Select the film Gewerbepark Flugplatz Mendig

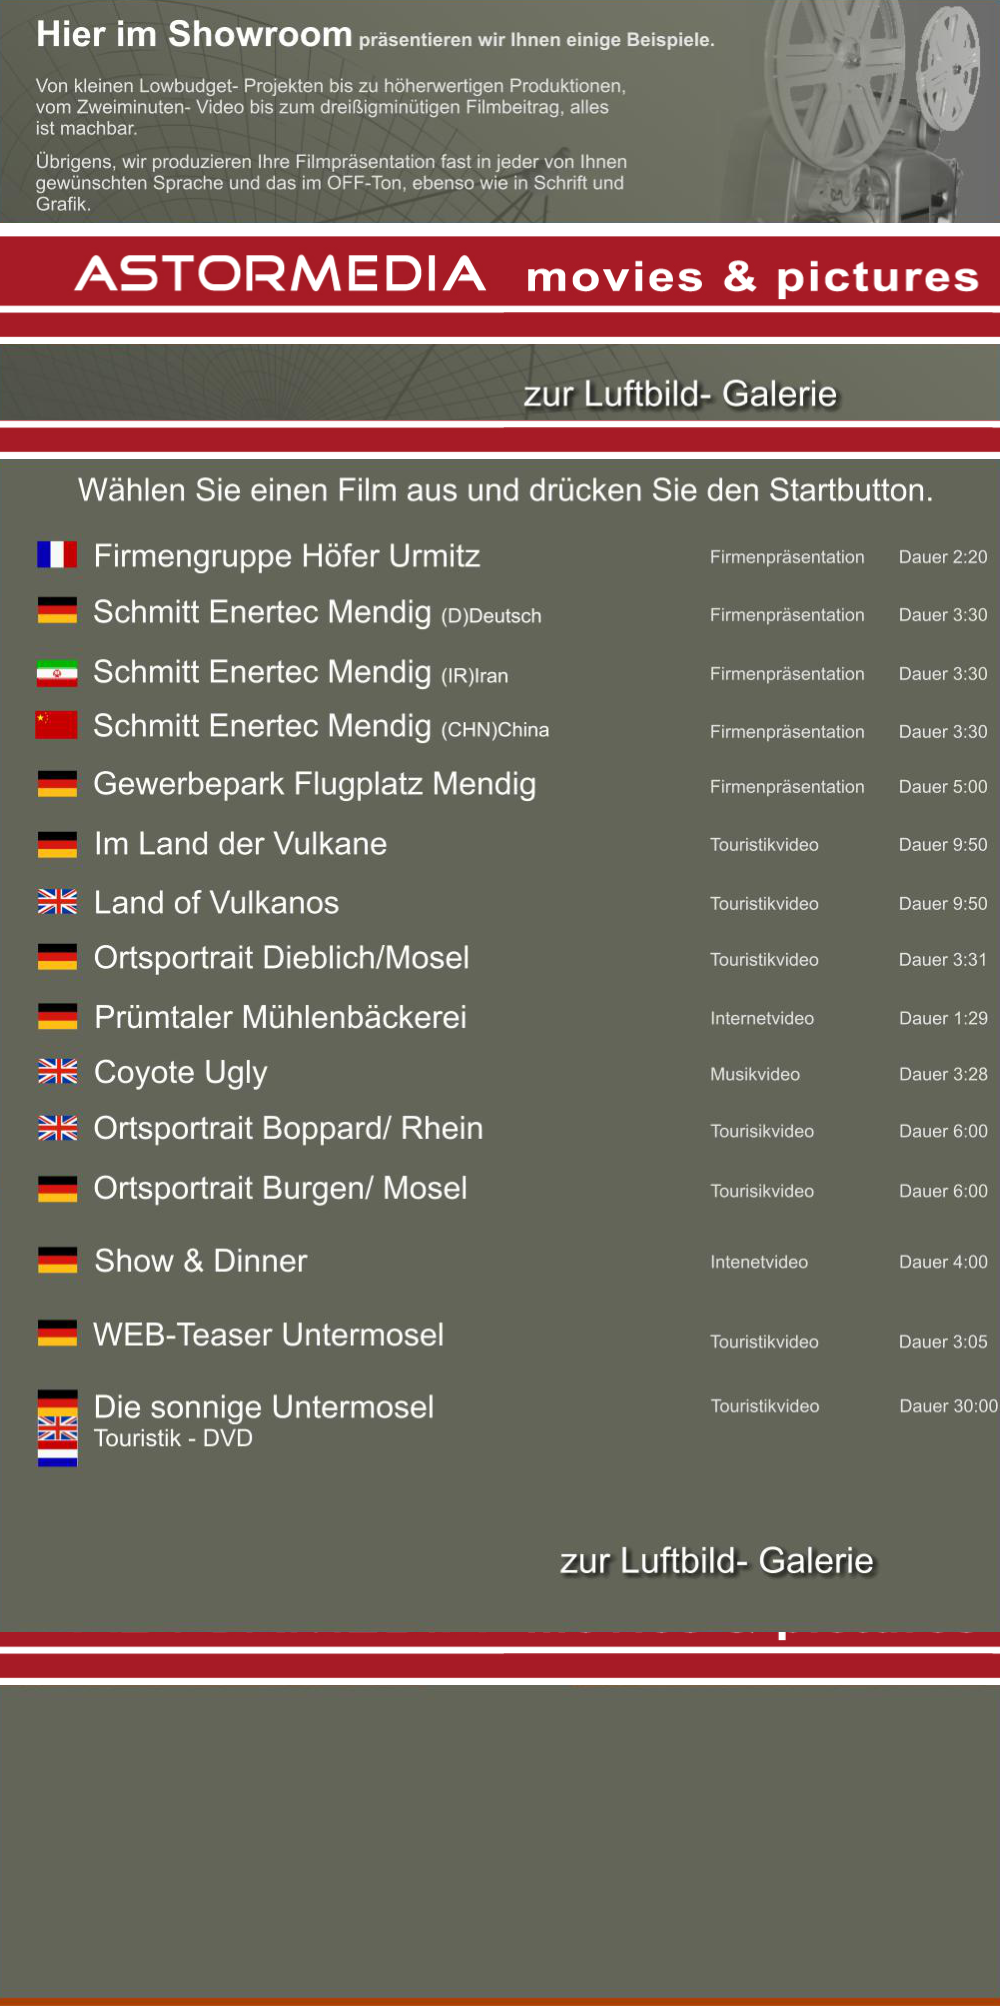point(315,784)
